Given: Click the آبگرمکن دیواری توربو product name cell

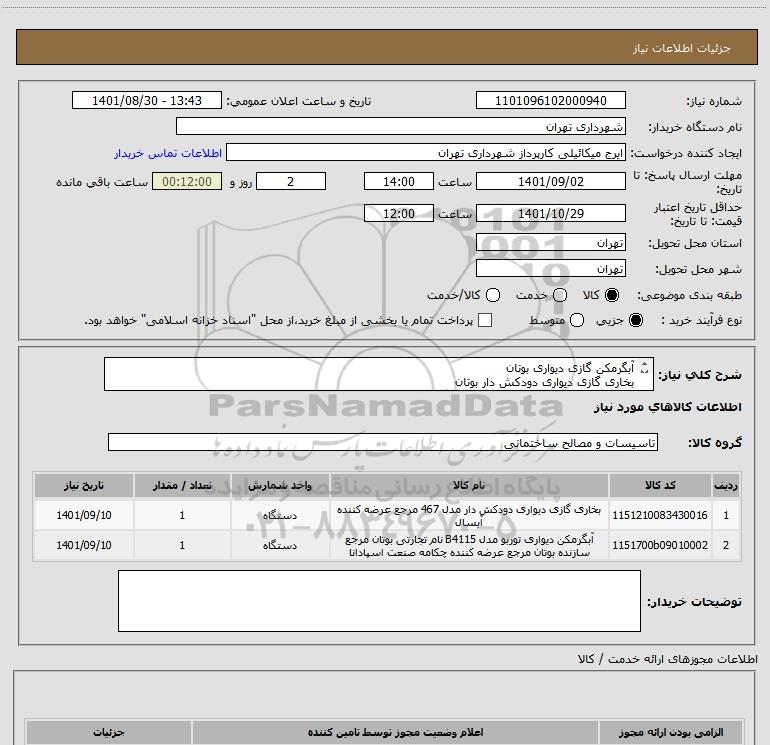Looking at the screenshot, I should pyautogui.click(x=469, y=546).
